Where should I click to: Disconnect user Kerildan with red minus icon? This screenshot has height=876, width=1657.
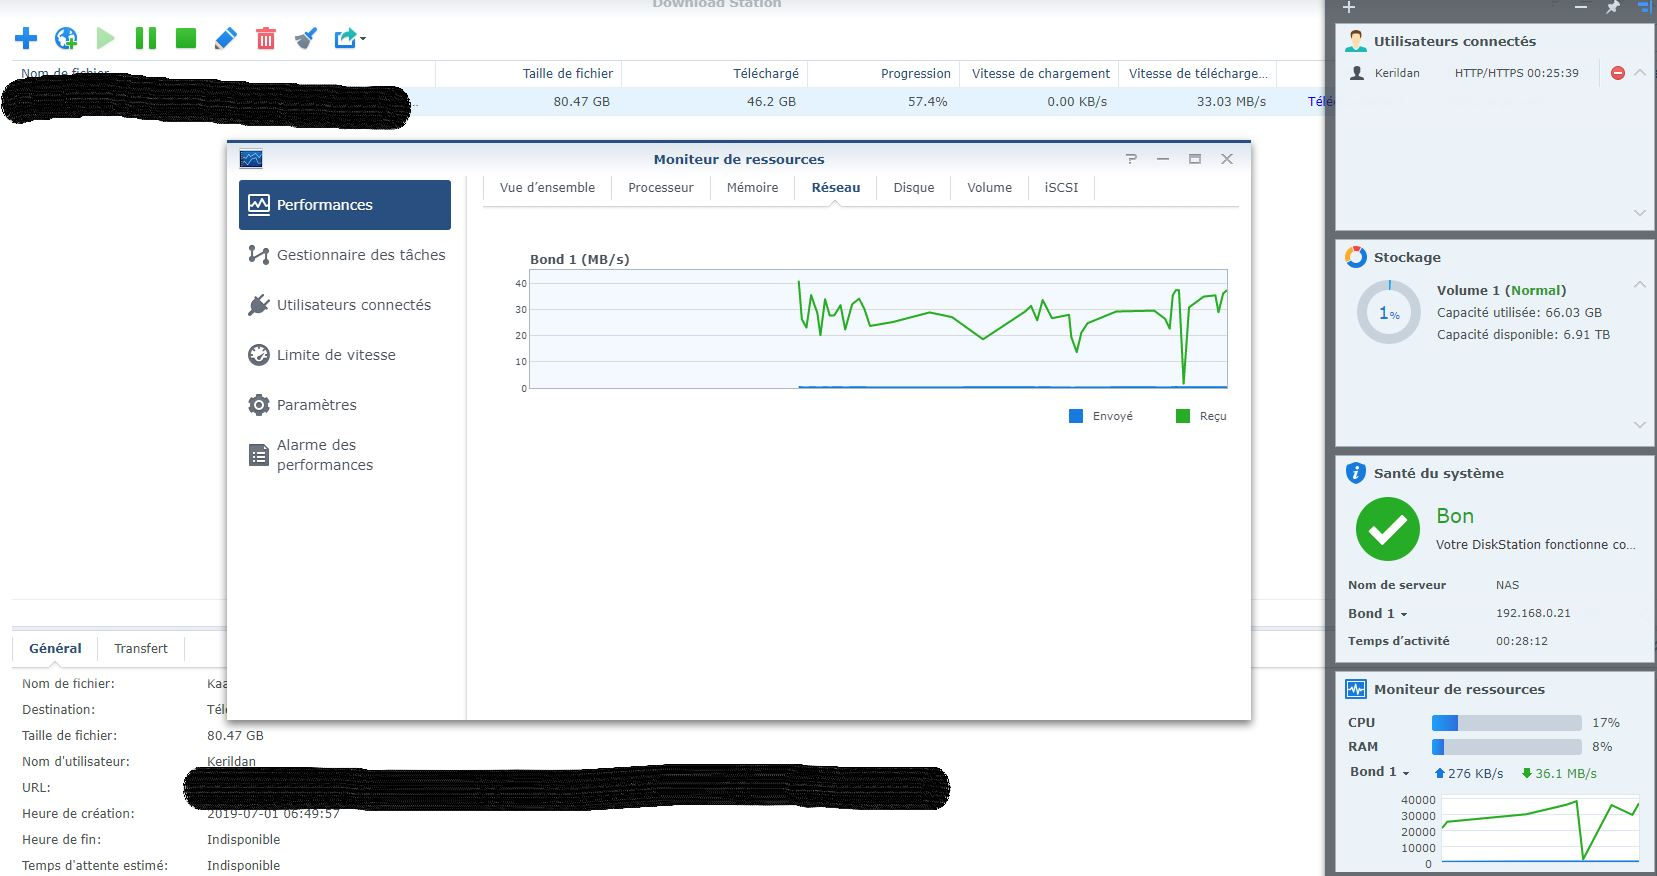point(1617,73)
